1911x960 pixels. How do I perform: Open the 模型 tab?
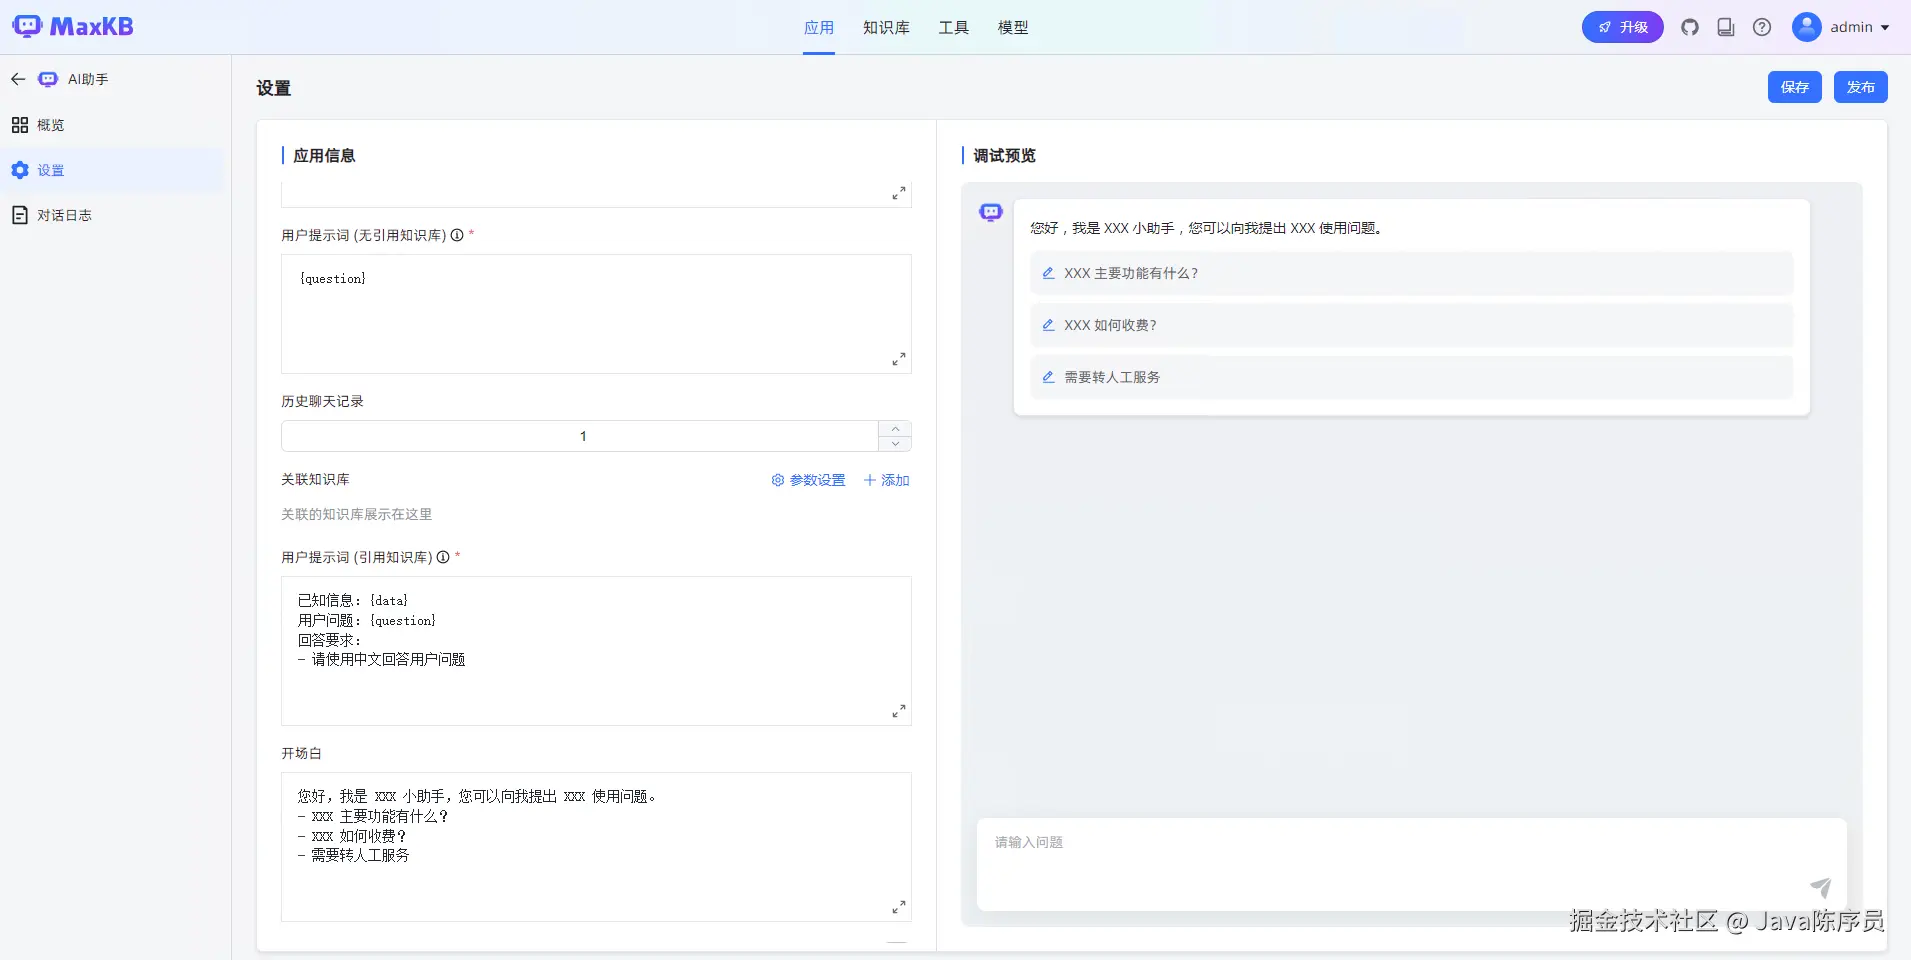(x=1013, y=27)
